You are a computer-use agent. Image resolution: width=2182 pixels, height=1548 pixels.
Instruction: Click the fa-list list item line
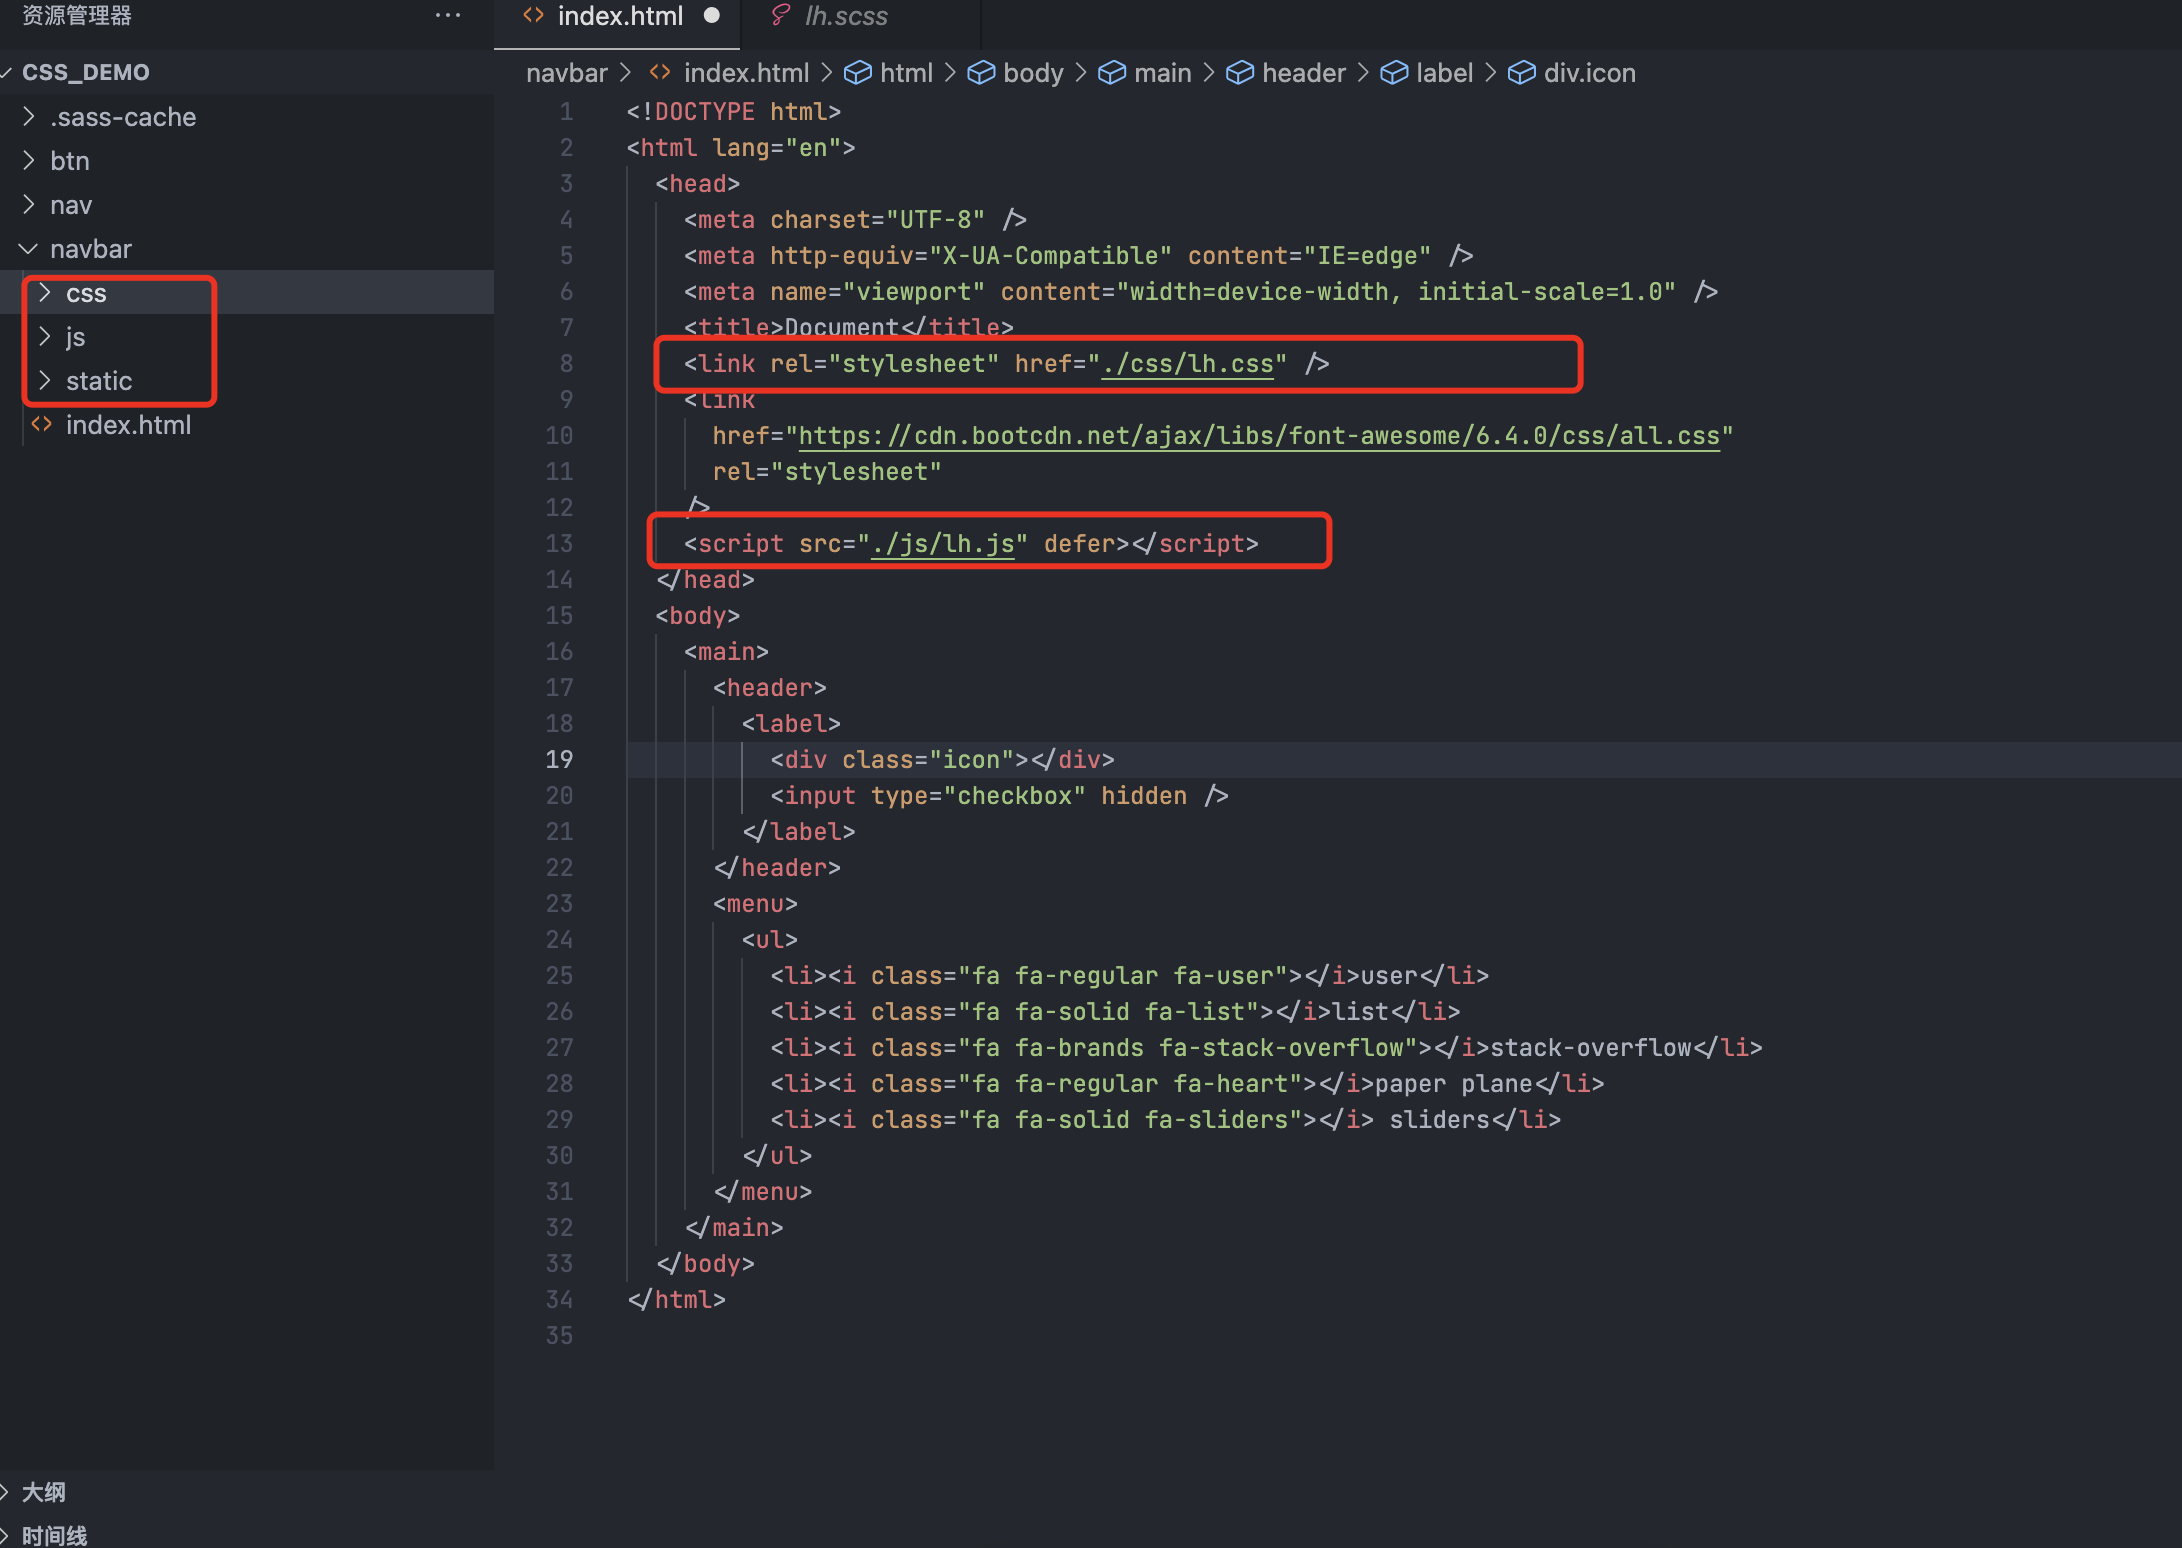pos(1115,1012)
